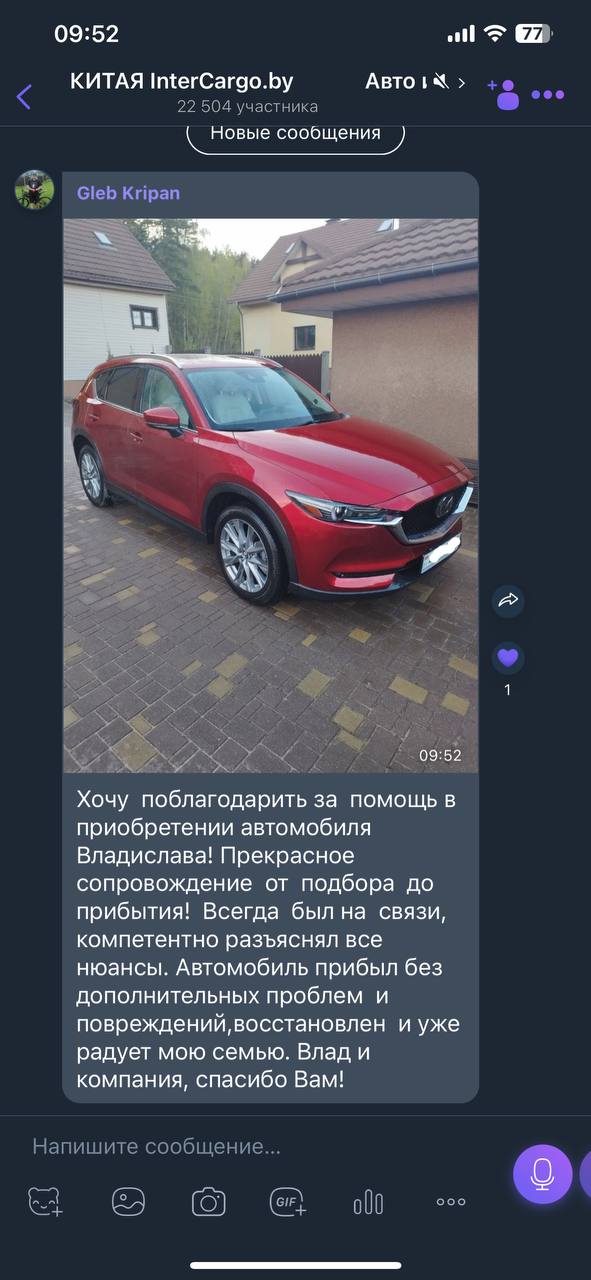Tap the back arrow icon
591x1280 pixels.
coord(24,96)
